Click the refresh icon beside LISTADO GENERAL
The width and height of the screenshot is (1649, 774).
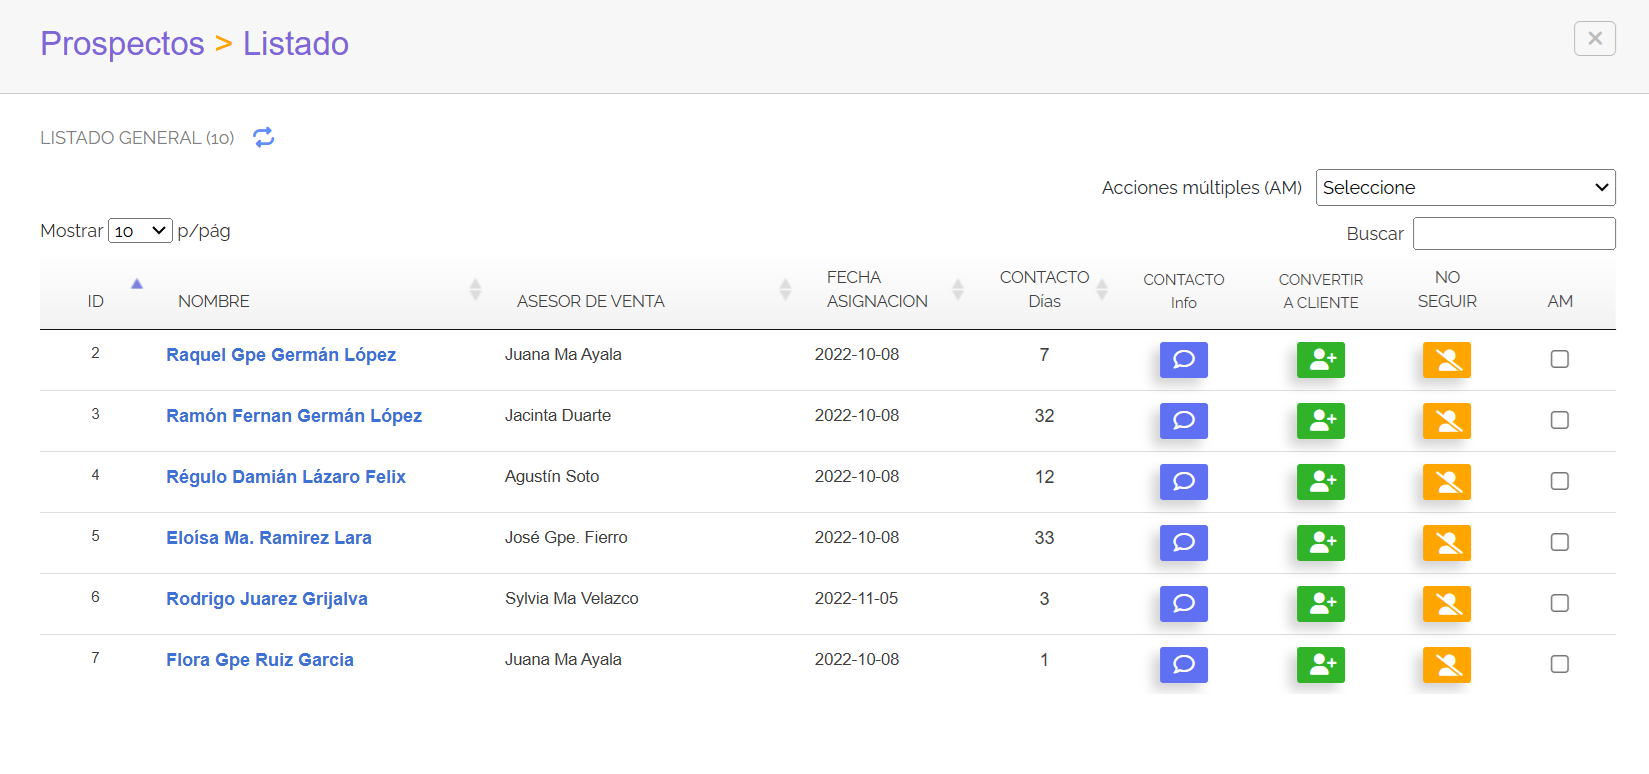[x=264, y=137]
